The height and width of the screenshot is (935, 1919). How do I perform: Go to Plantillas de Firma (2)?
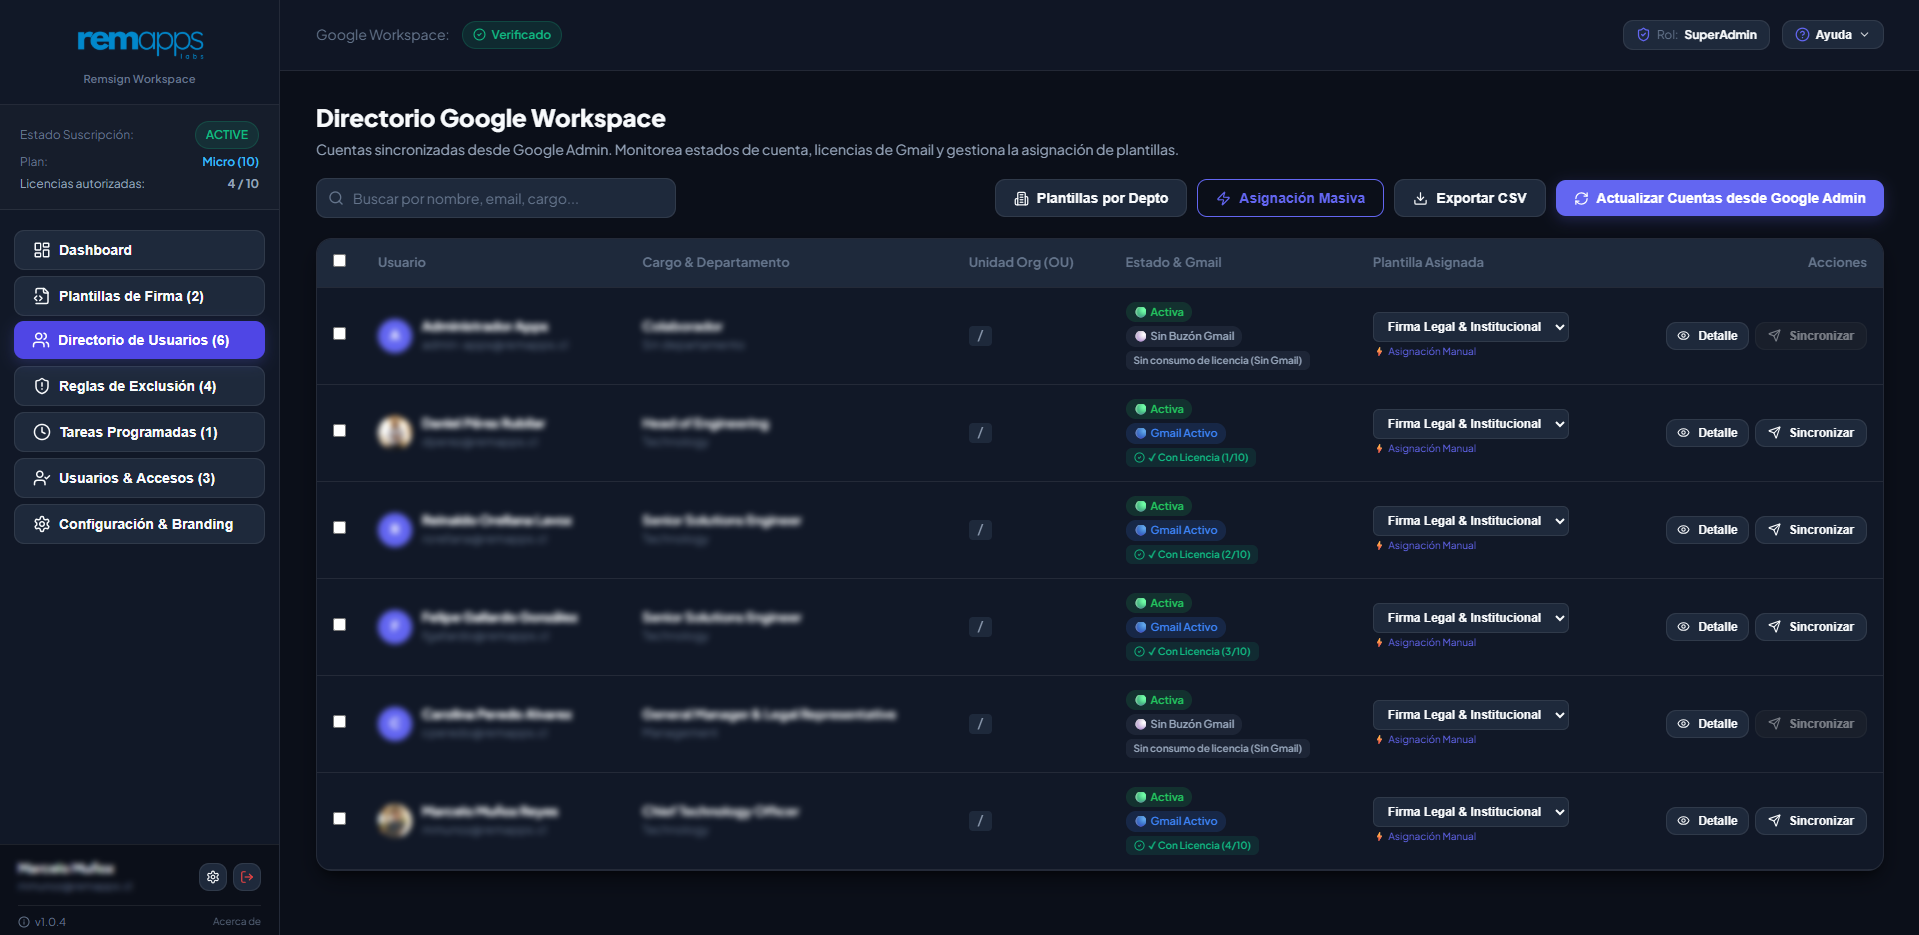tap(139, 296)
